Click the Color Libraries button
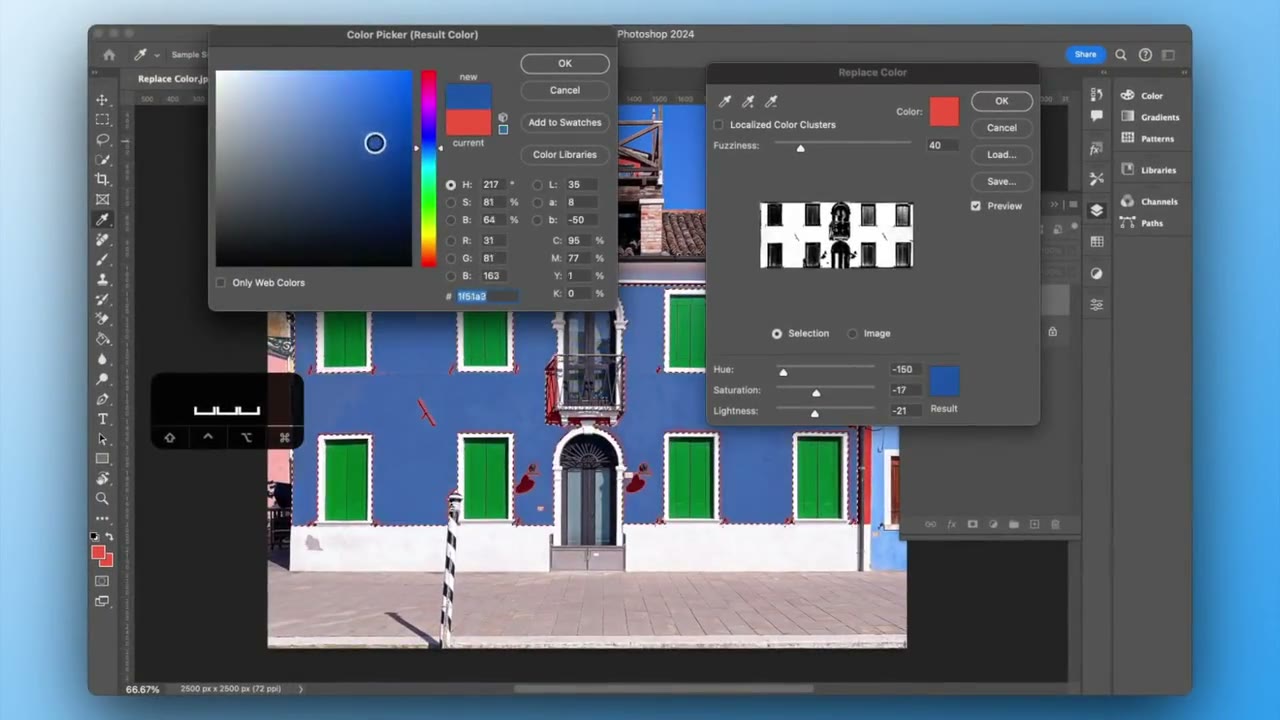Viewport: 1280px width, 720px height. click(x=565, y=154)
